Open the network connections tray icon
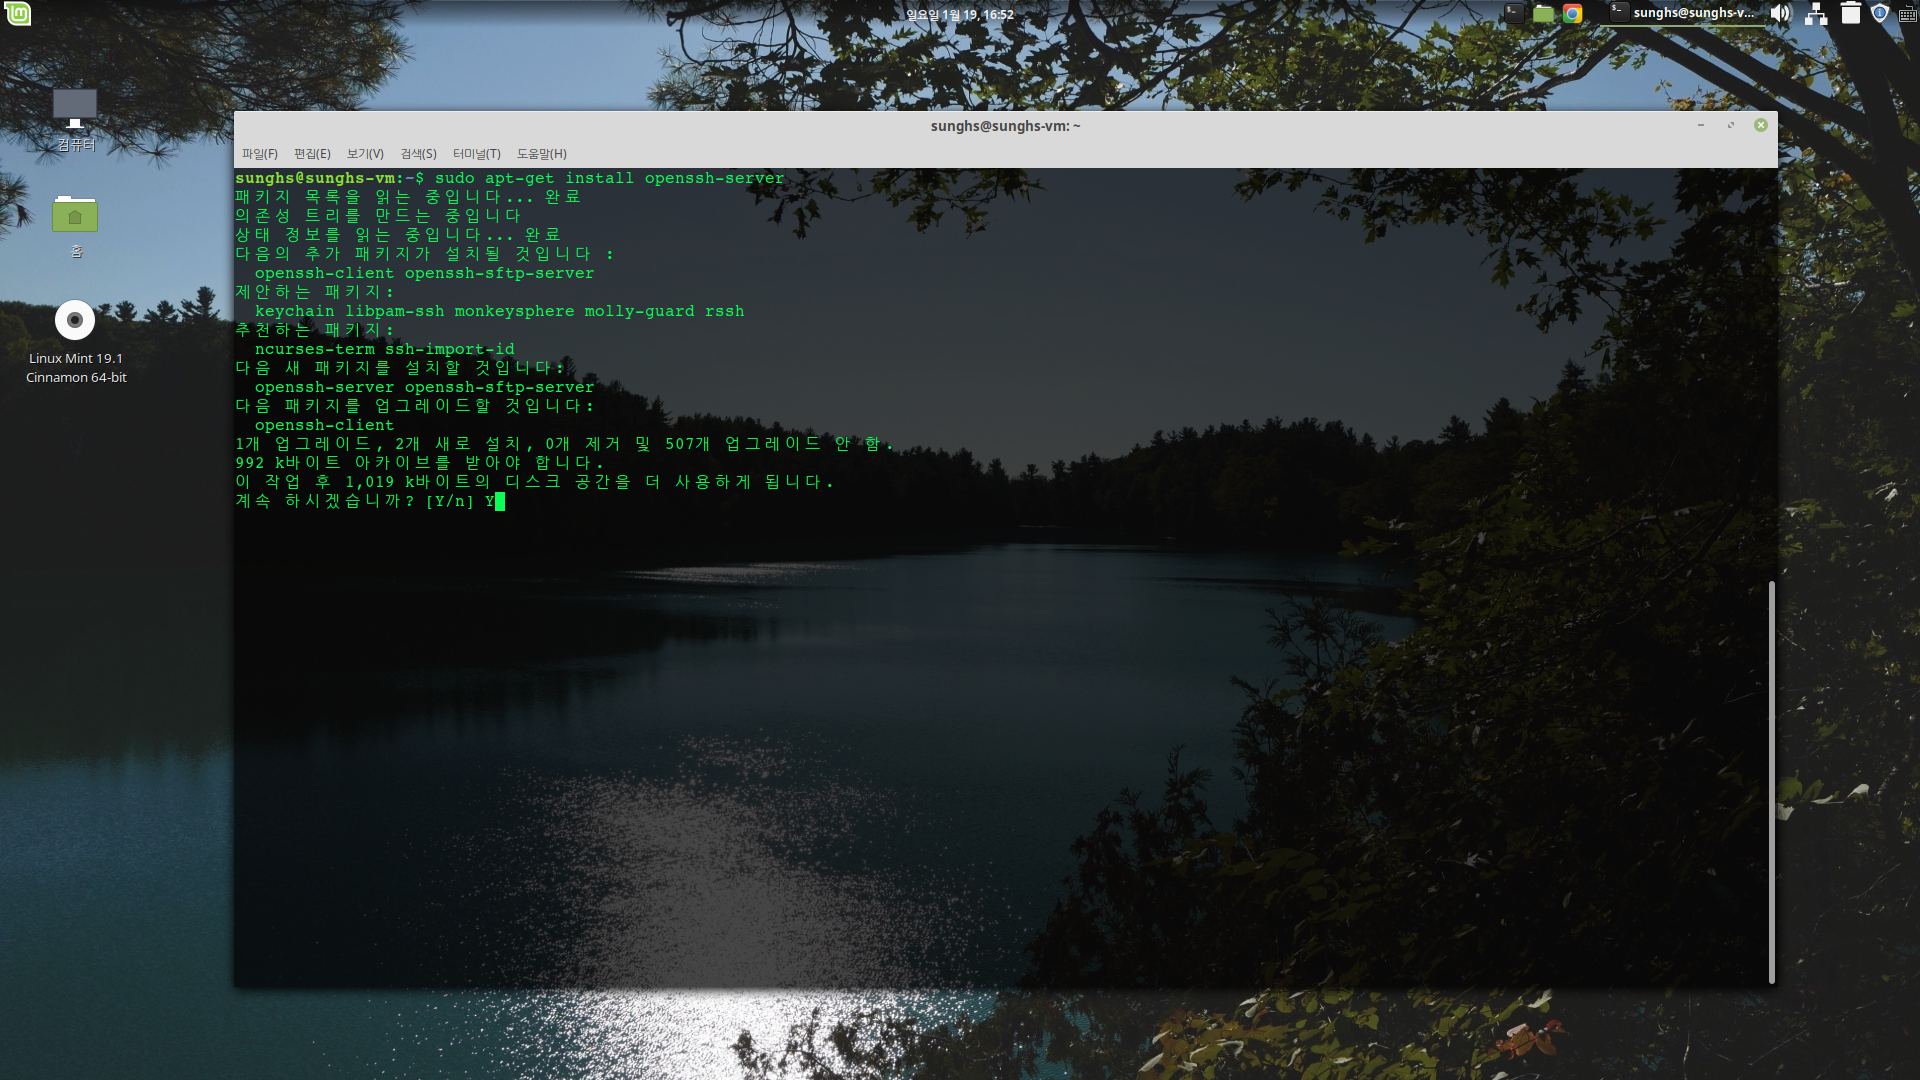Screen dimensions: 1920x1080 [1816, 14]
